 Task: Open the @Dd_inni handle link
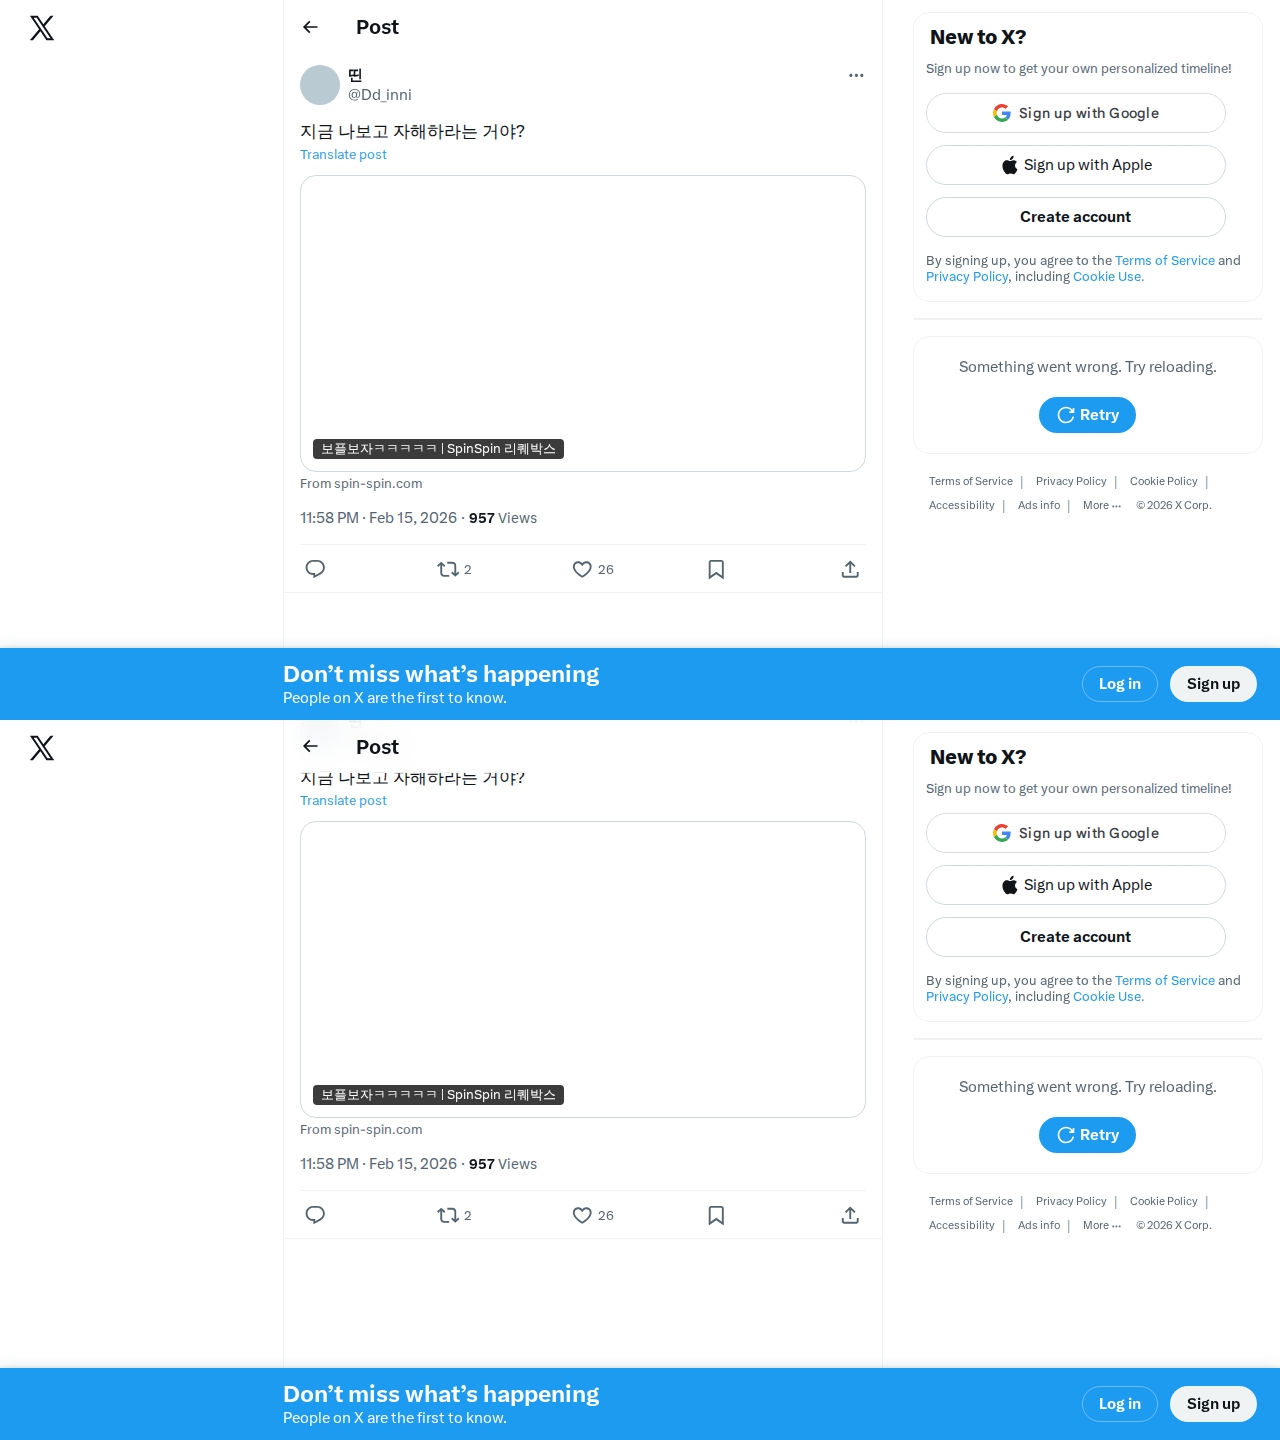pos(379,94)
